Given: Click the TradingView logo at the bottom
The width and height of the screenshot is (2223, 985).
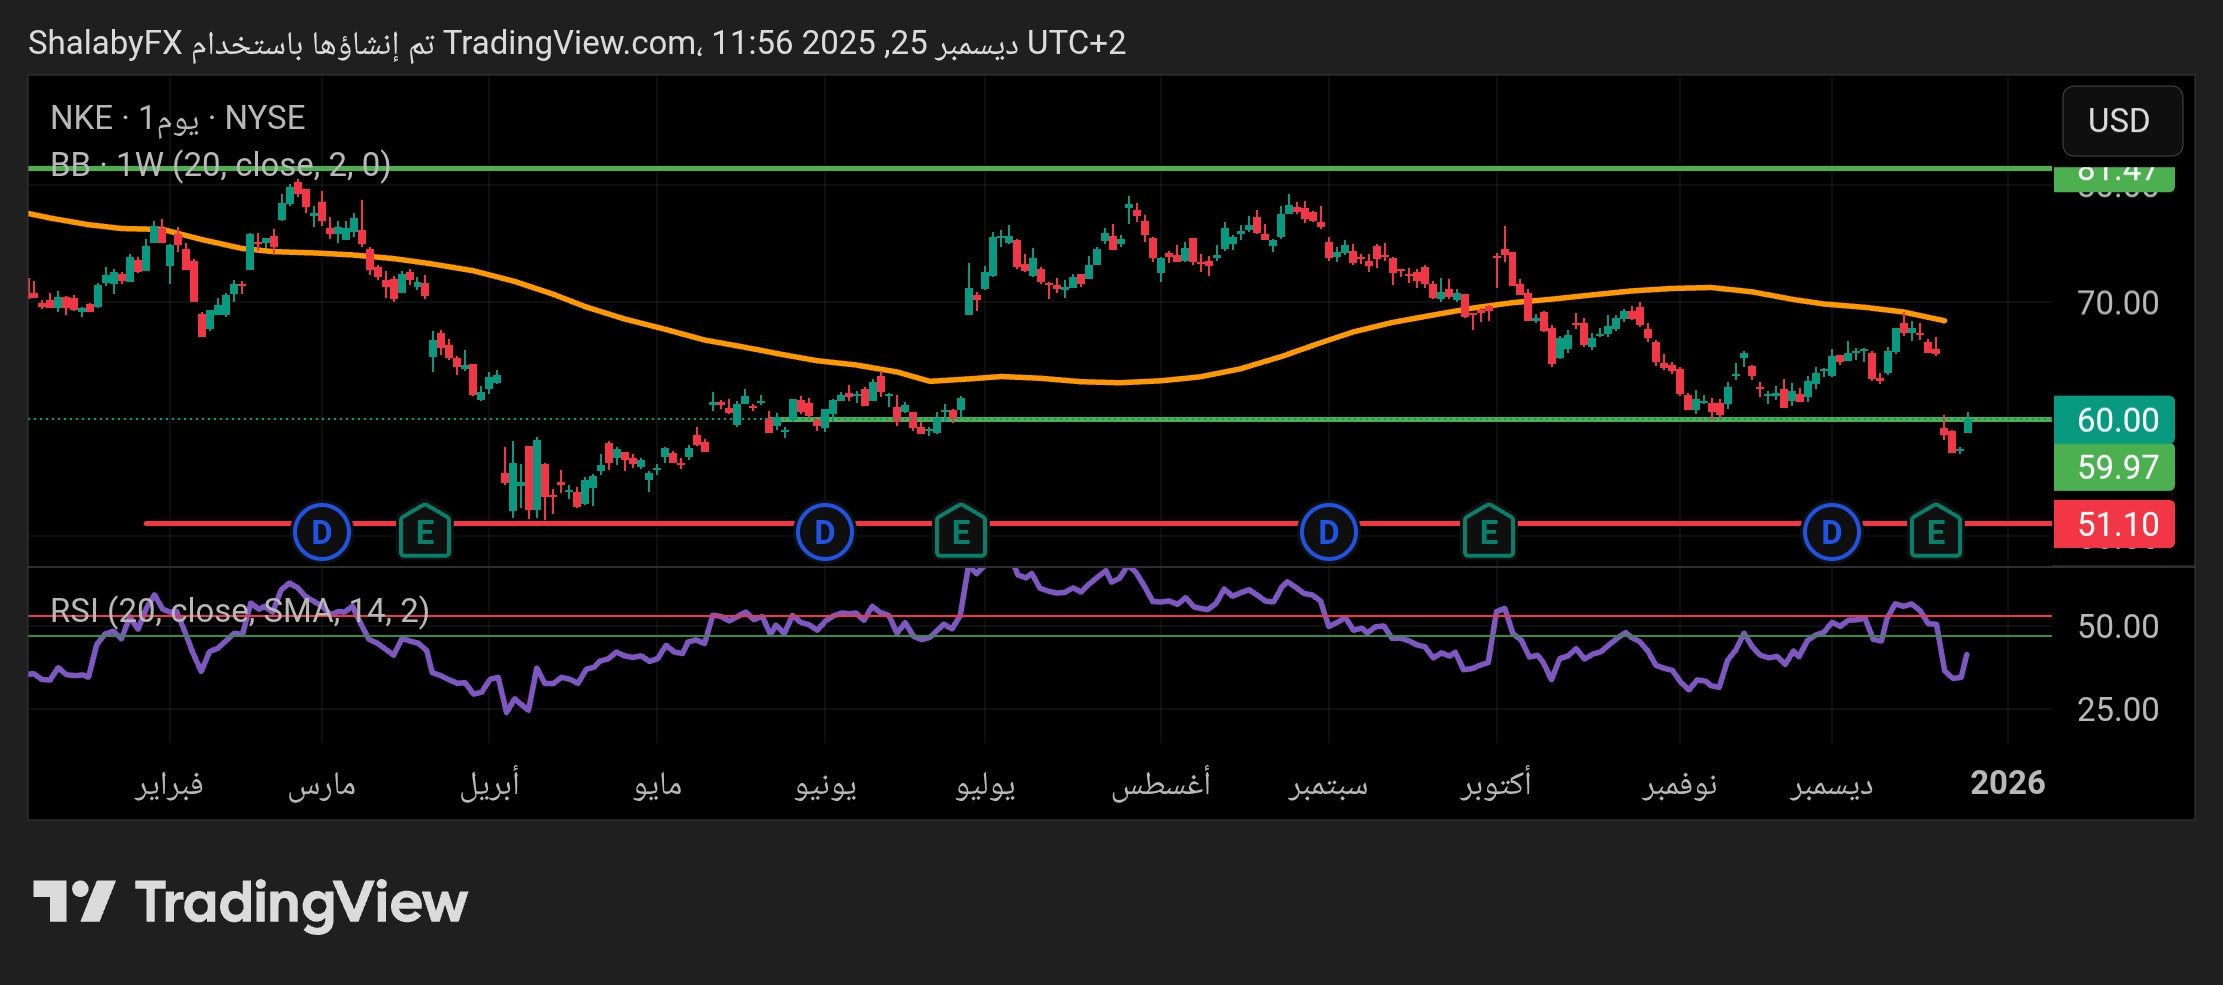Looking at the screenshot, I should (x=250, y=902).
